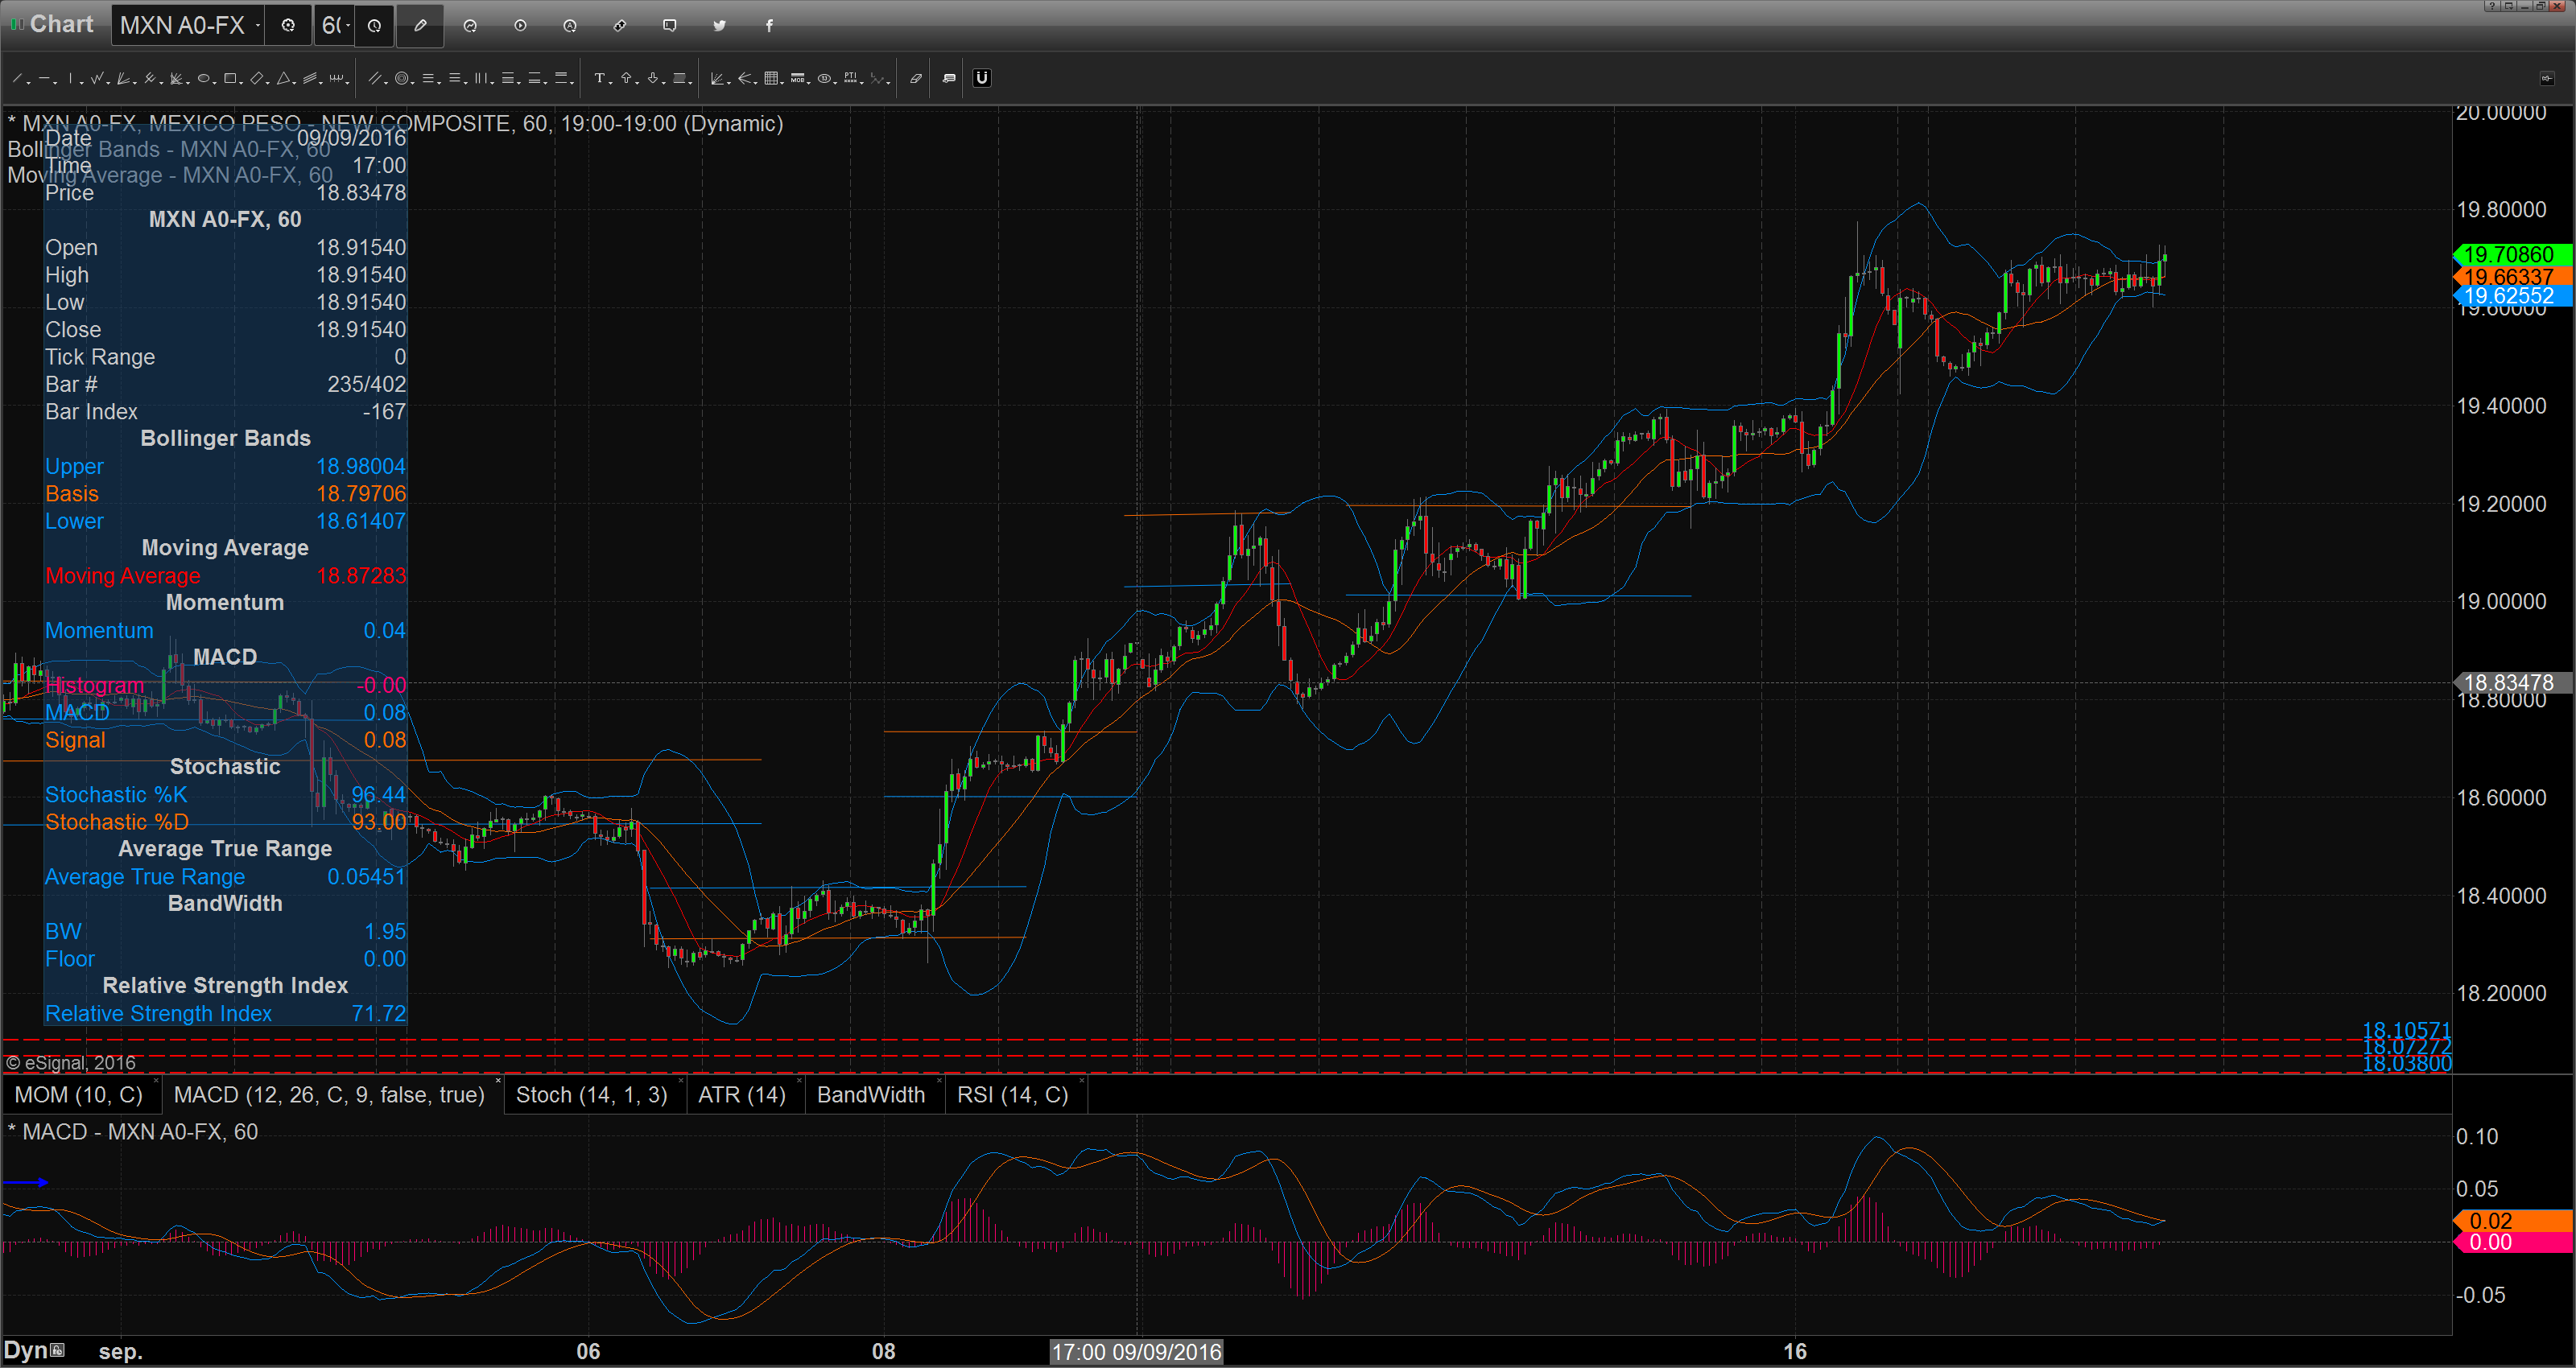Click the chat comment icon in title bar
The width and height of the screenshot is (2576, 1368).
coord(670,26)
